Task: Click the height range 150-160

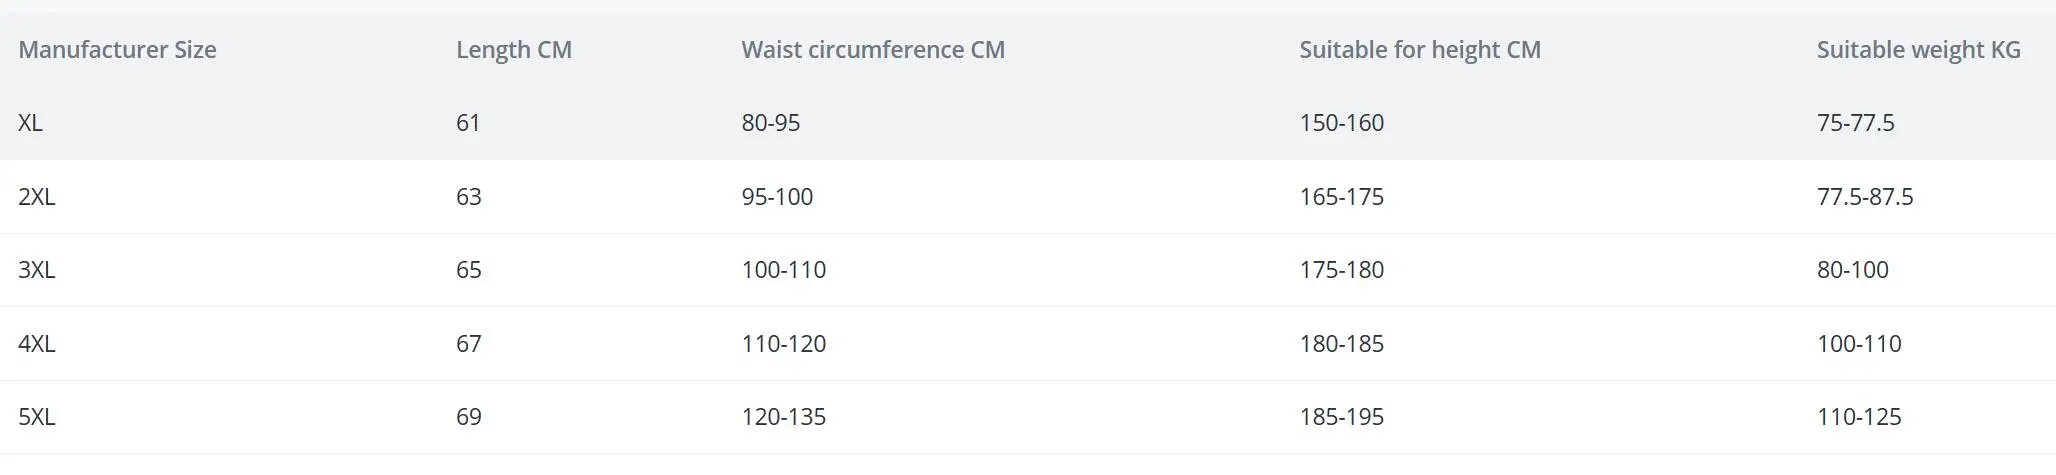Action: tap(1341, 123)
